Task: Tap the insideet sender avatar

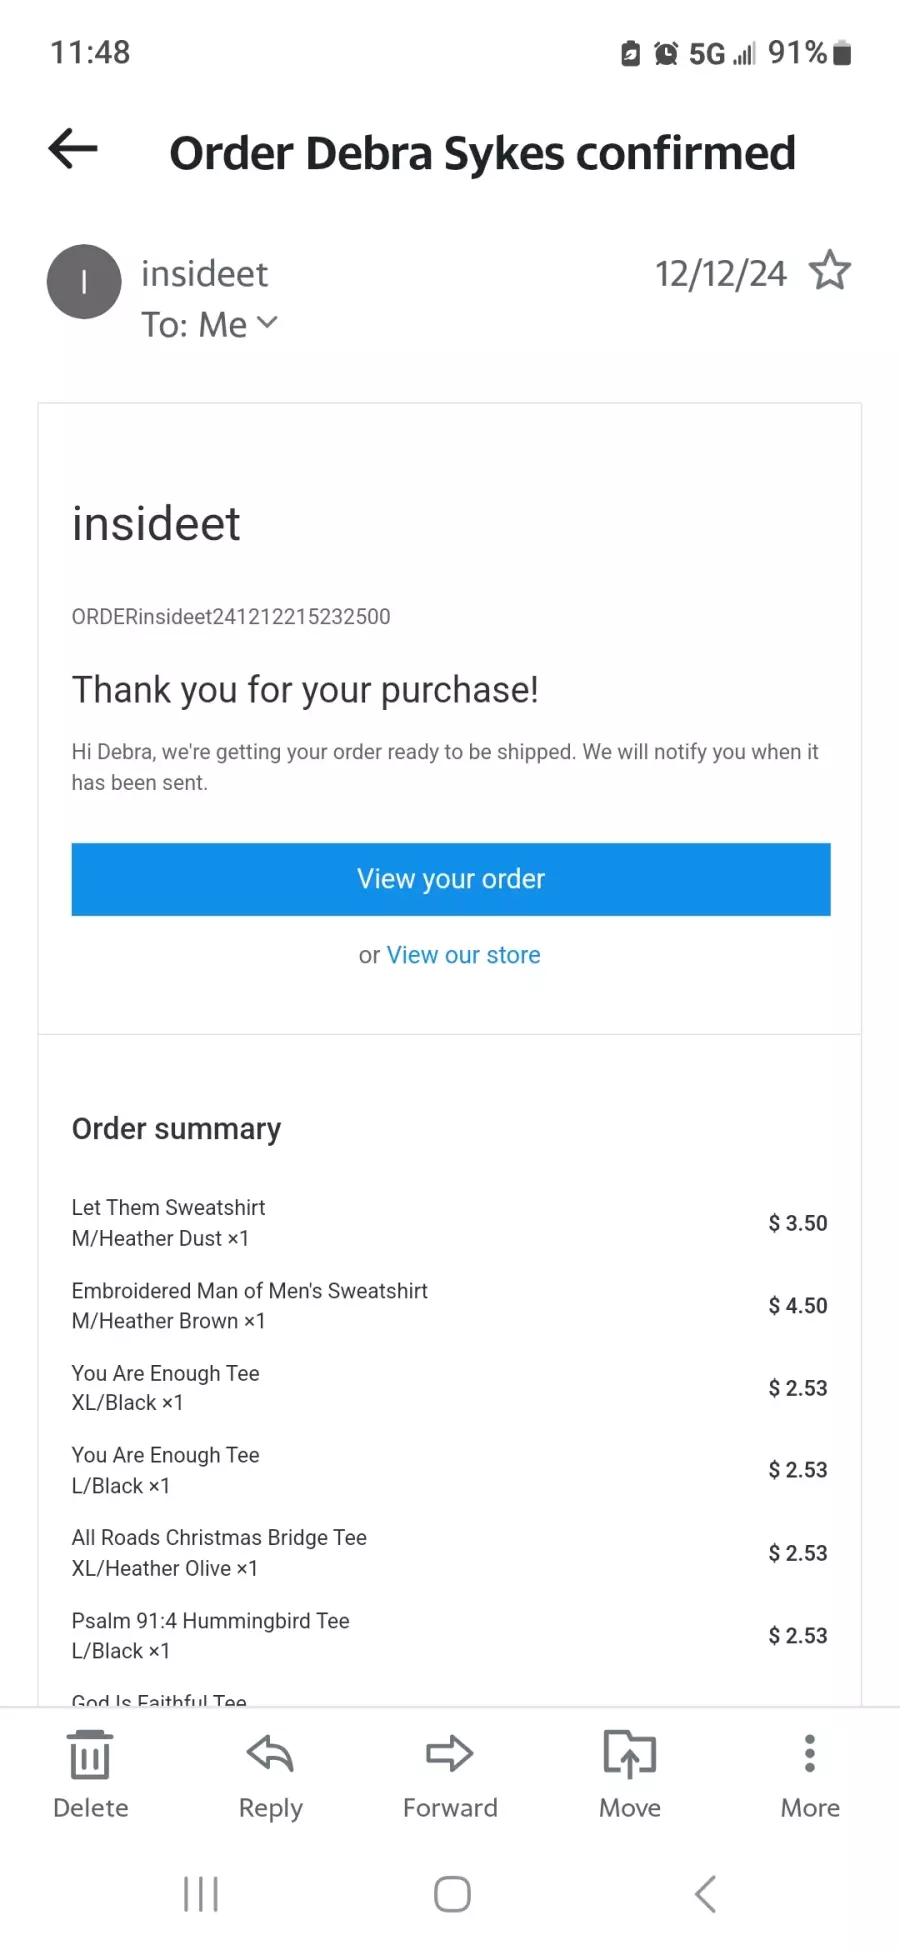Action: (84, 282)
